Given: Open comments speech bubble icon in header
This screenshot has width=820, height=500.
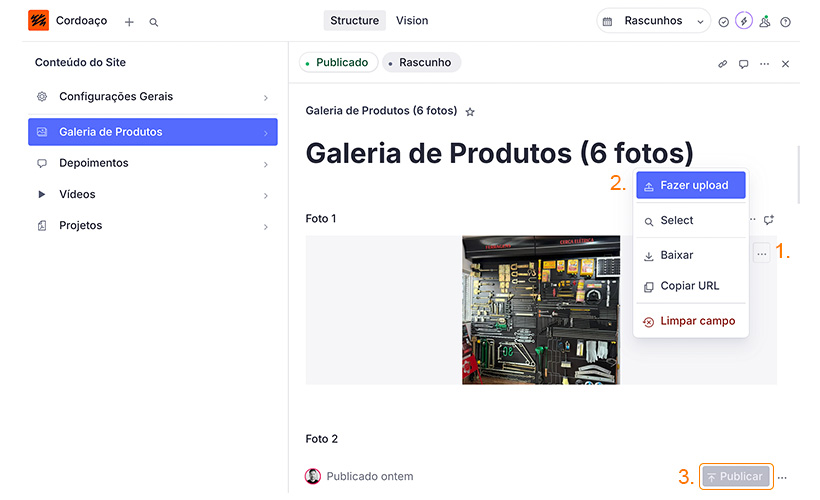Looking at the screenshot, I should [x=743, y=64].
